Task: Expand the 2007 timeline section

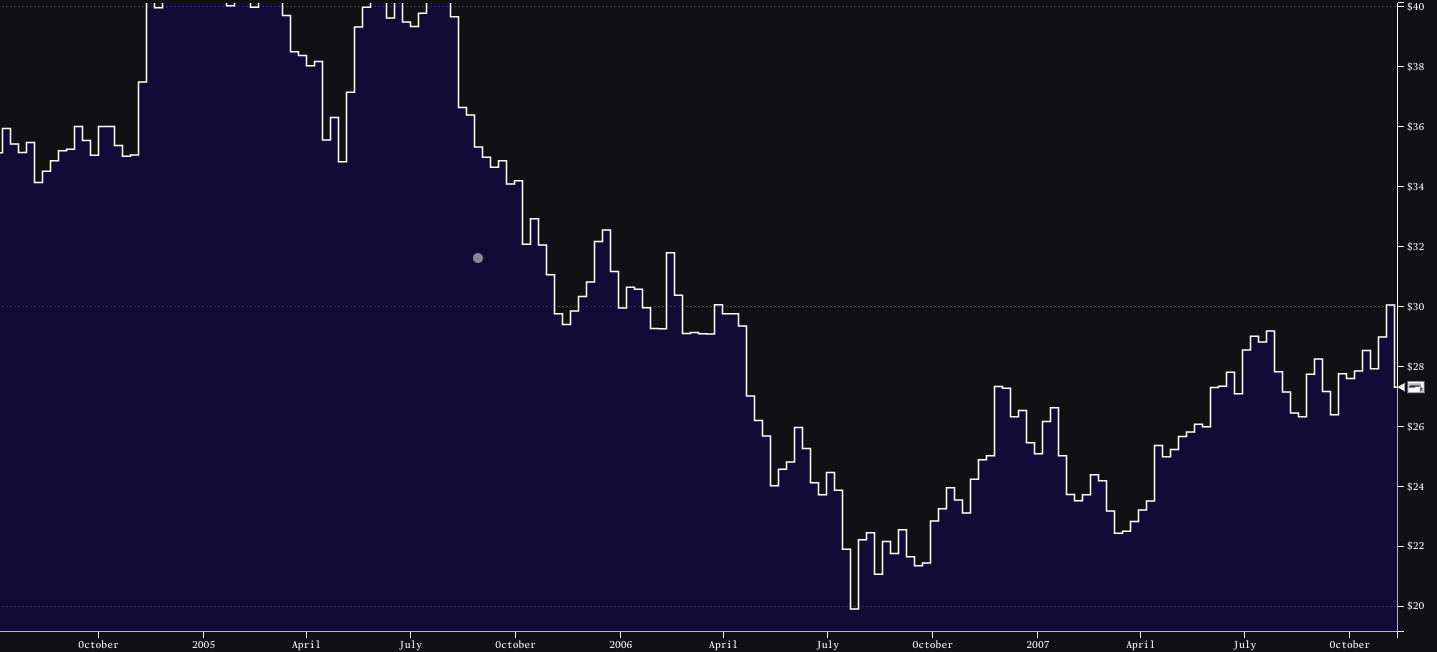Action: tap(1037, 644)
